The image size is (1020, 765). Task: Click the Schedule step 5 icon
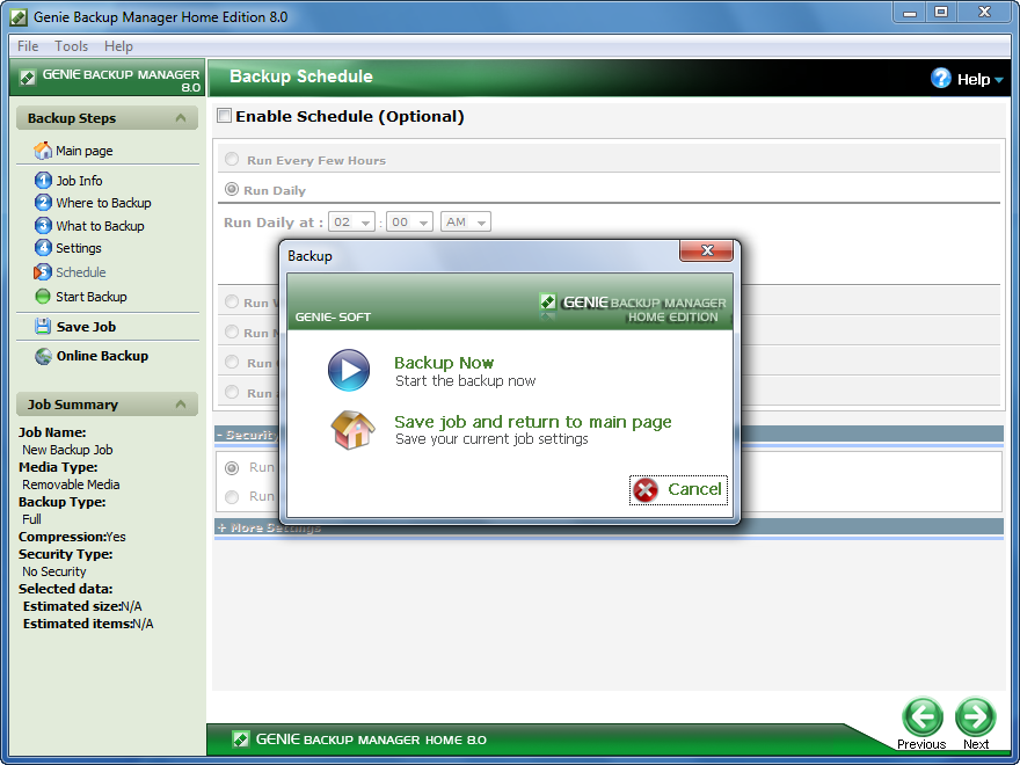(x=43, y=272)
